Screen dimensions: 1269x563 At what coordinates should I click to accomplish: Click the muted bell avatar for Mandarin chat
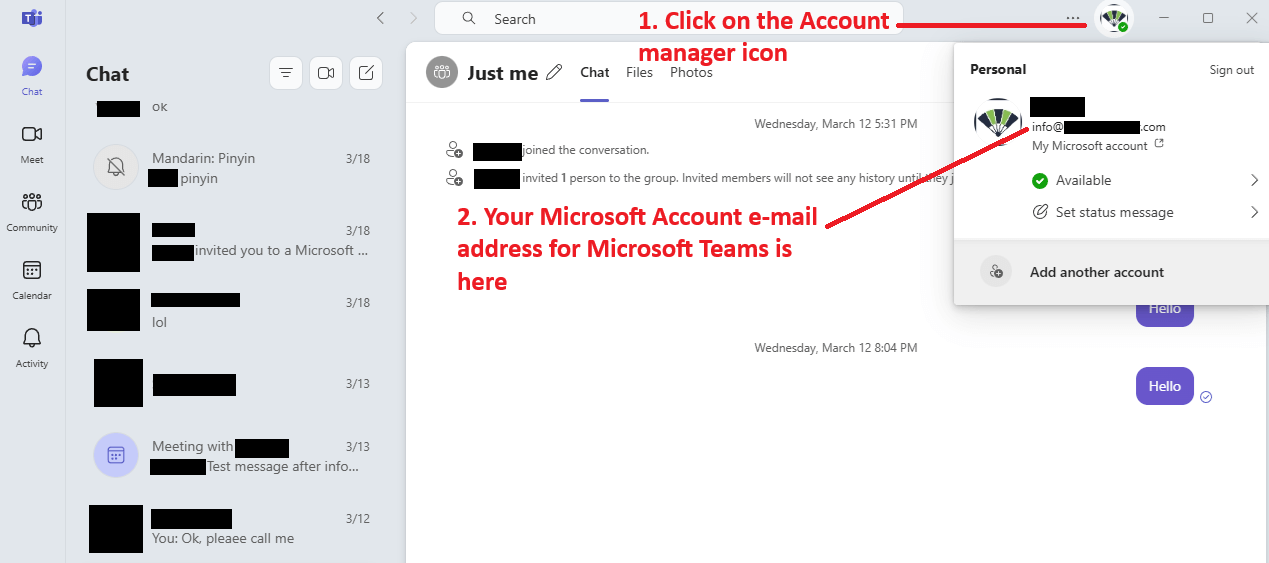point(116,168)
